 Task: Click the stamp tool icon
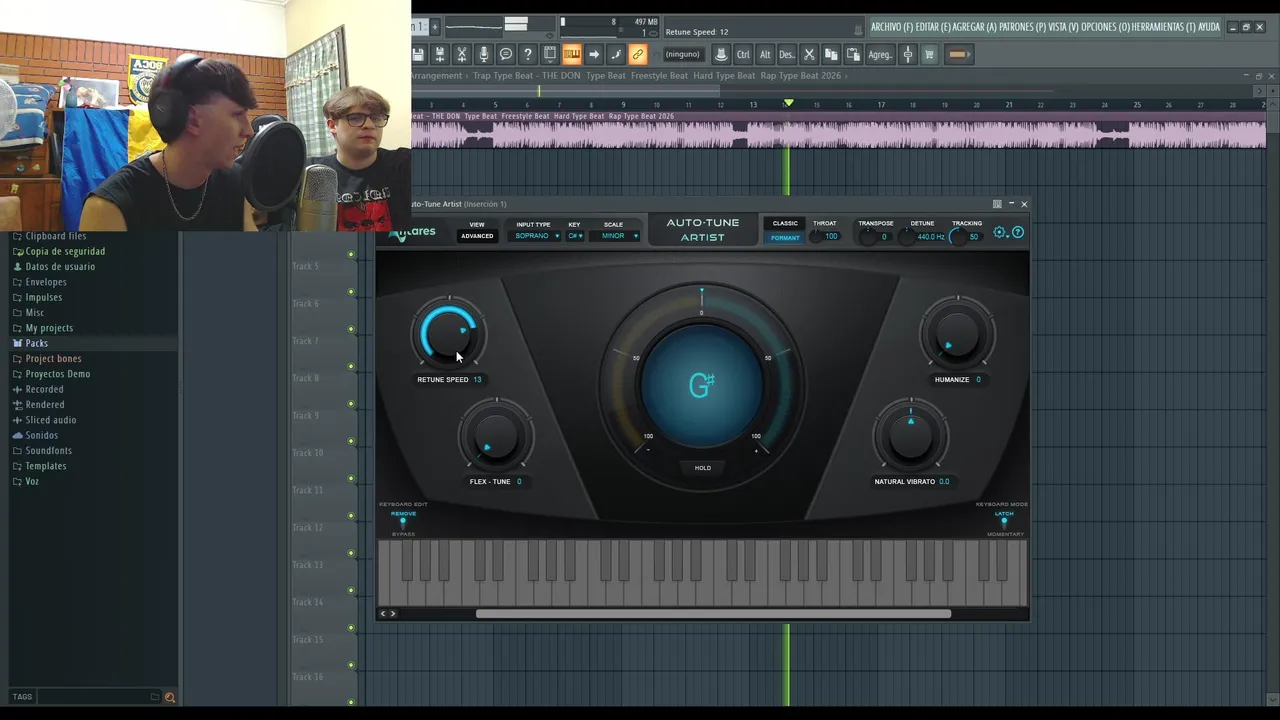(721, 54)
